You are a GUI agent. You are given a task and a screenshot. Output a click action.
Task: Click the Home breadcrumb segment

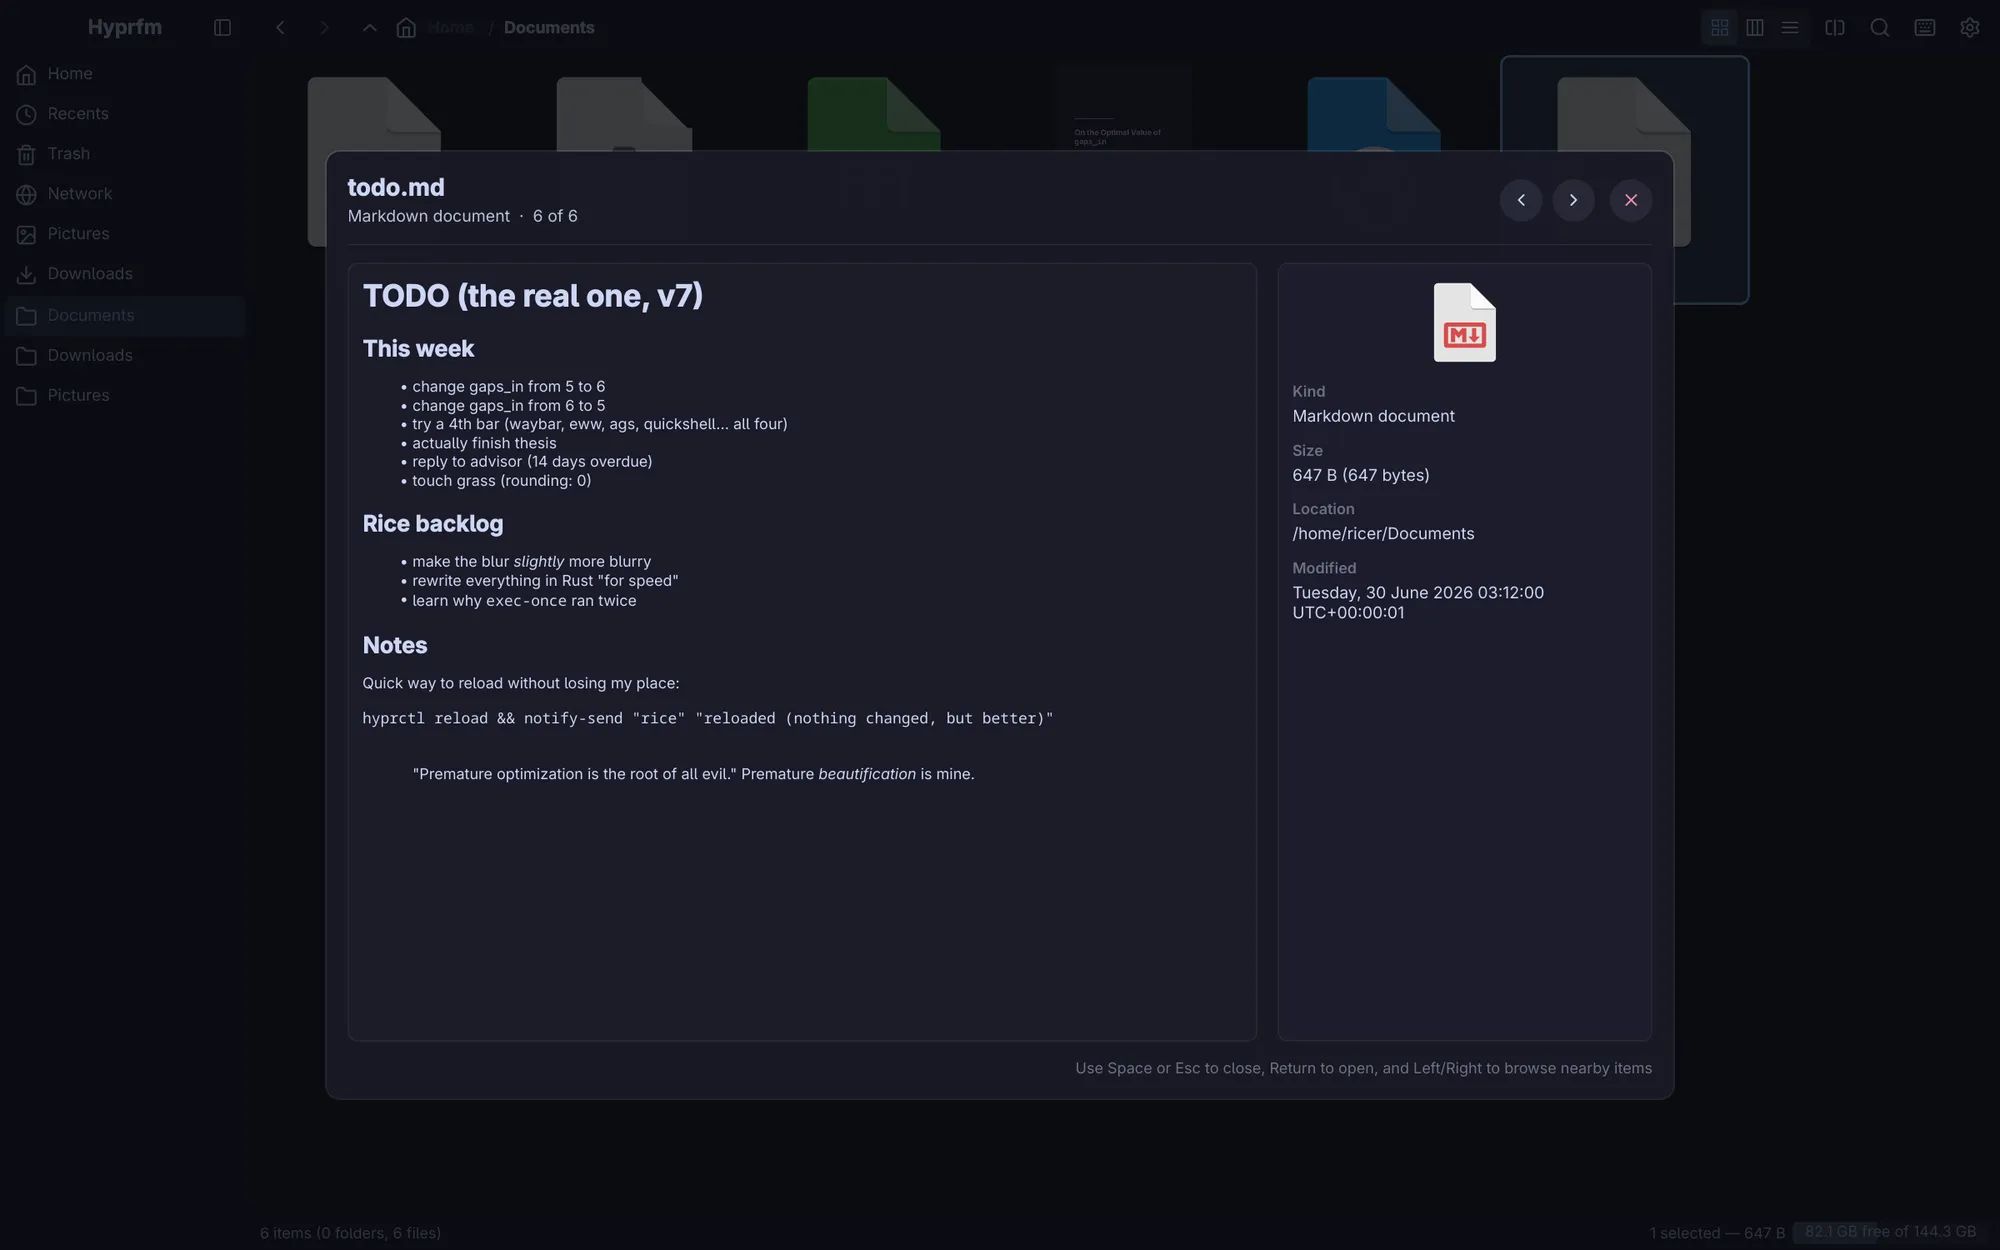pyautogui.click(x=451, y=28)
